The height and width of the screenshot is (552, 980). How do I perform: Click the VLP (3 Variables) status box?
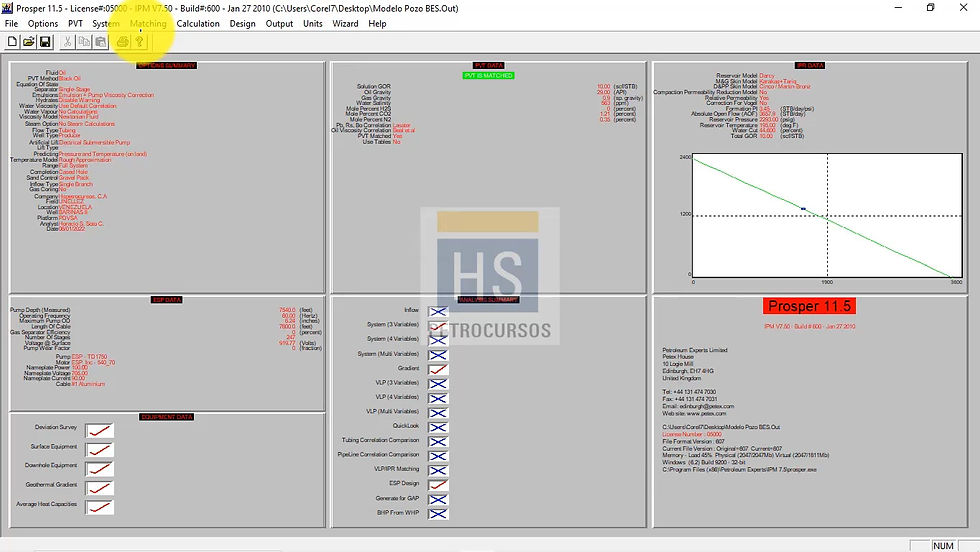pyautogui.click(x=438, y=384)
